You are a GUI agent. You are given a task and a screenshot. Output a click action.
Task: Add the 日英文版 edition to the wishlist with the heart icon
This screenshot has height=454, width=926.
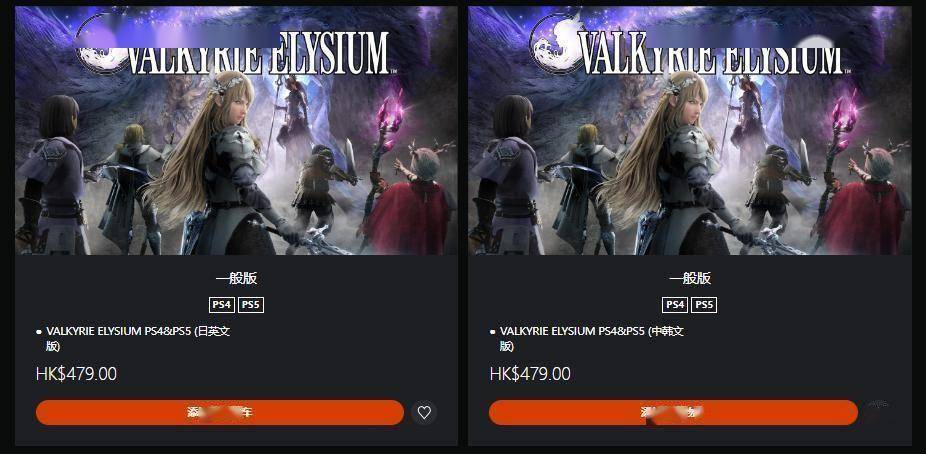click(x=424, y=413)
